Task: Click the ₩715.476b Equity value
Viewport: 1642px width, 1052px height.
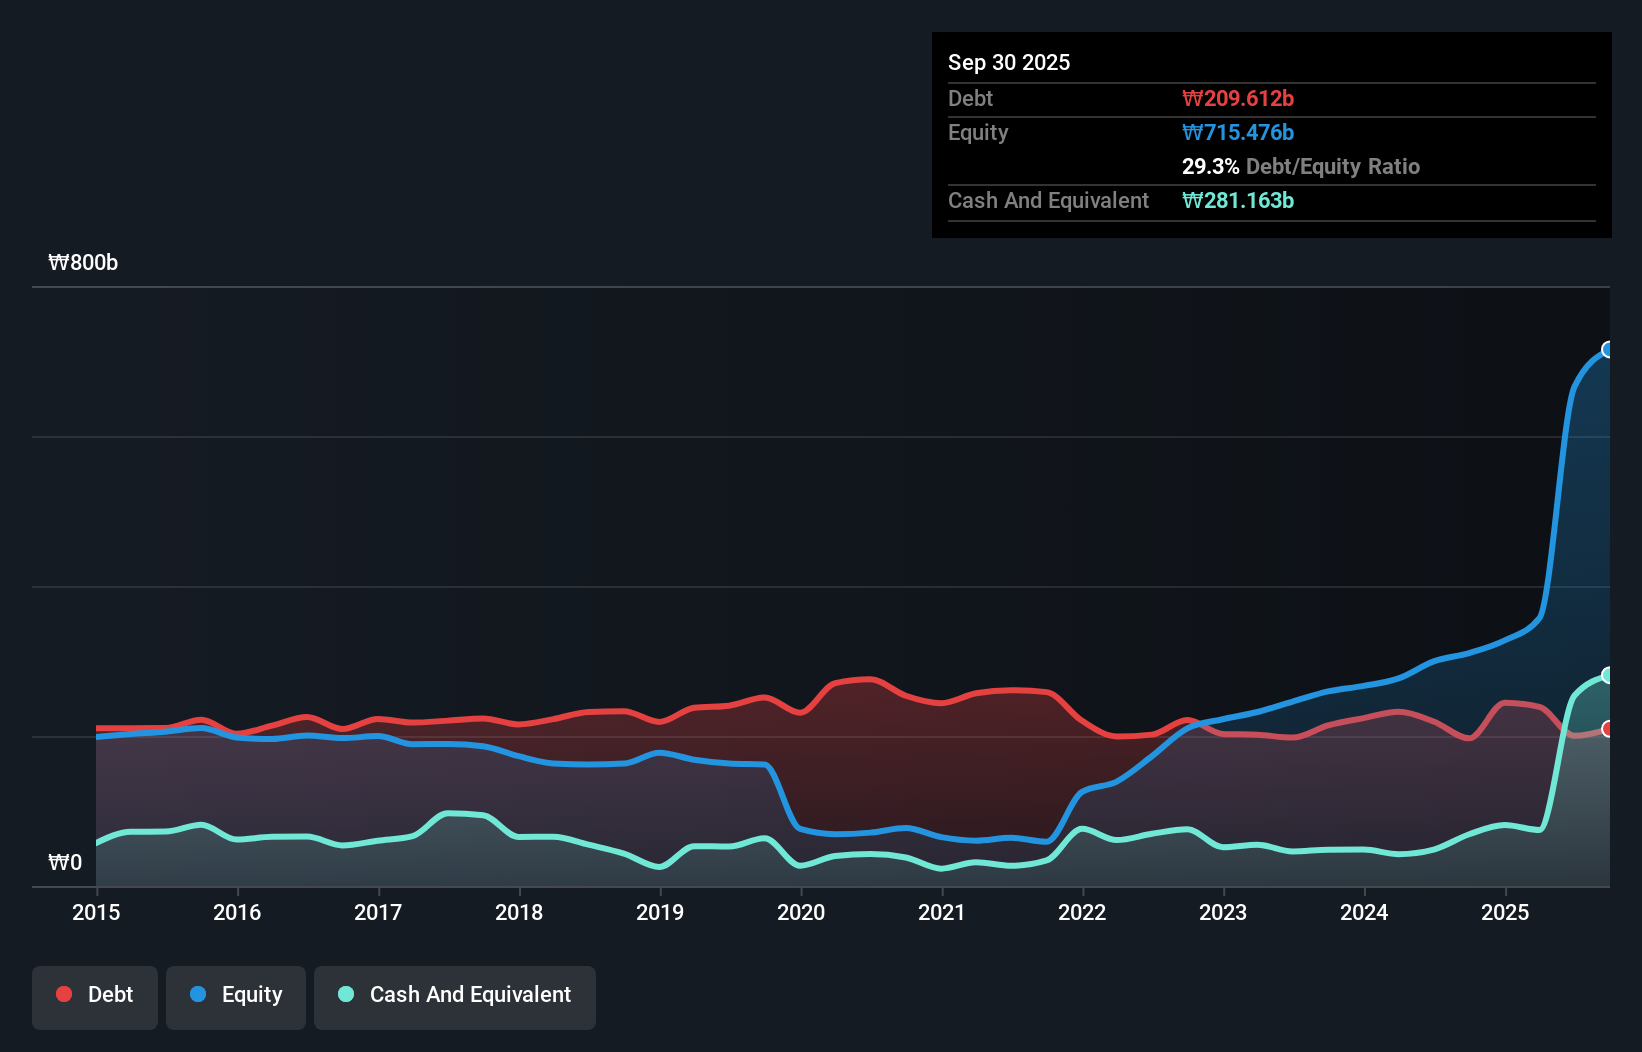Action: click(x=1238, y=132)
